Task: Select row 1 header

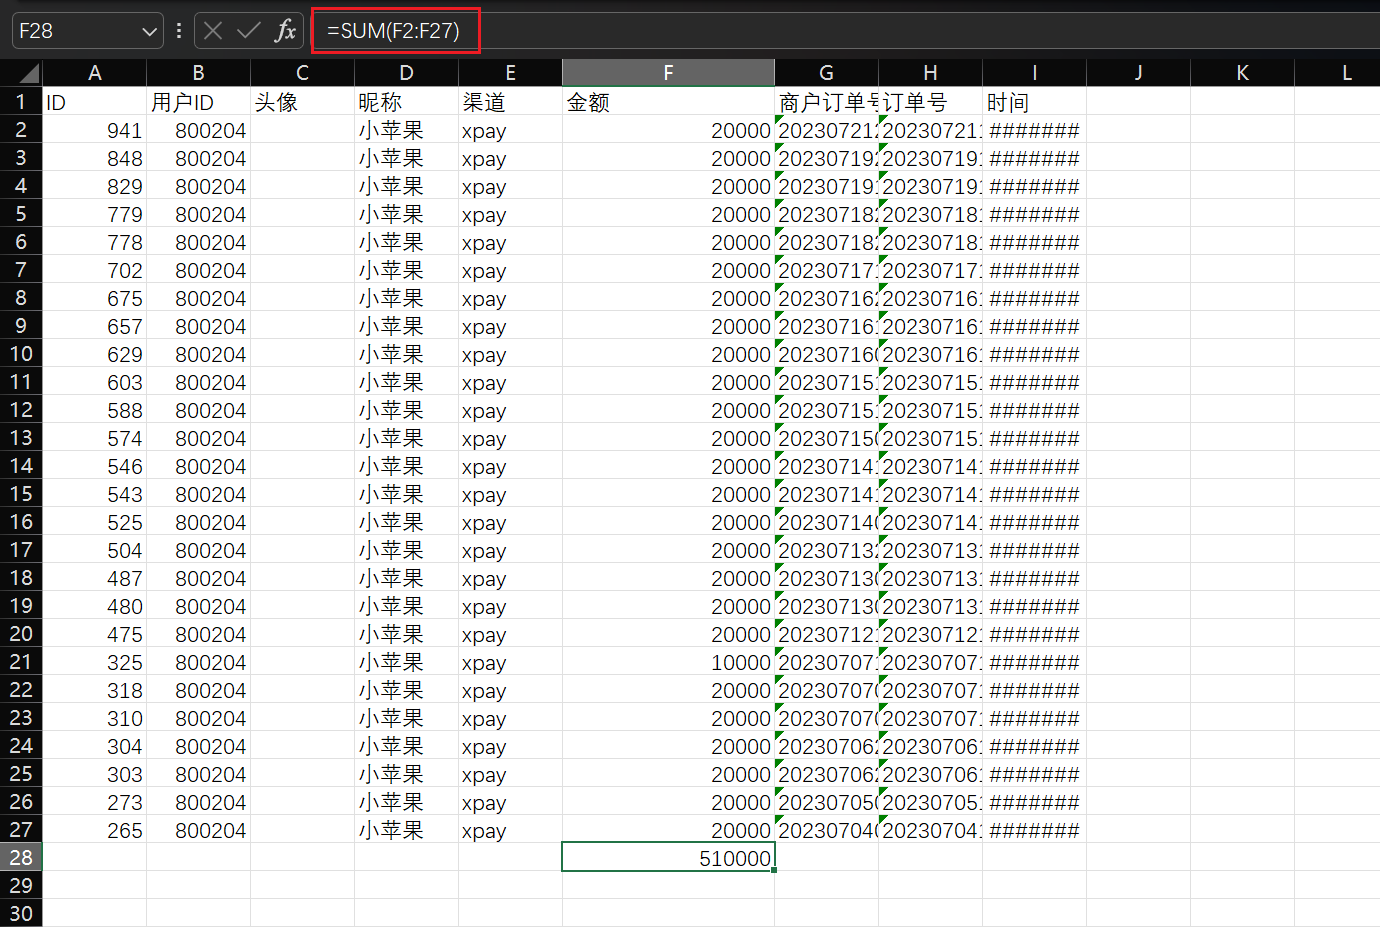Action: click(x=21, y=101)
